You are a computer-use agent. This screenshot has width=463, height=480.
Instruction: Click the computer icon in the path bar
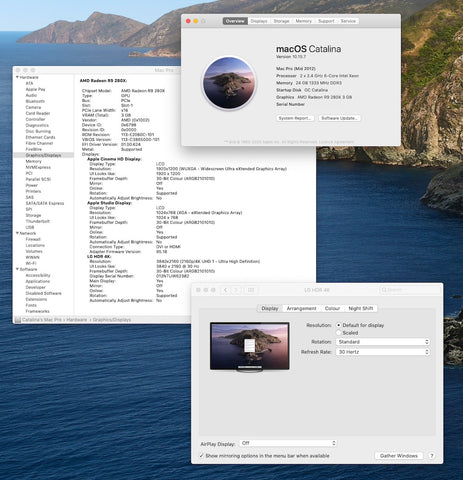[18, 320]
